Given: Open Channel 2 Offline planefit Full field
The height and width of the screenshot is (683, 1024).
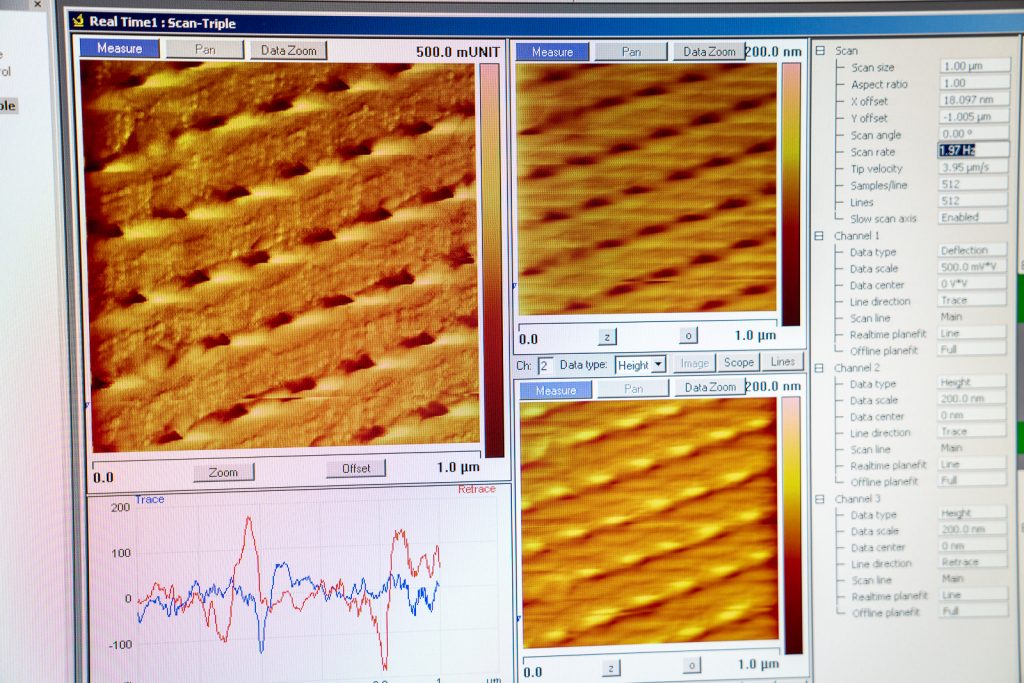Looking at the screenshot, I should [972, 480].
